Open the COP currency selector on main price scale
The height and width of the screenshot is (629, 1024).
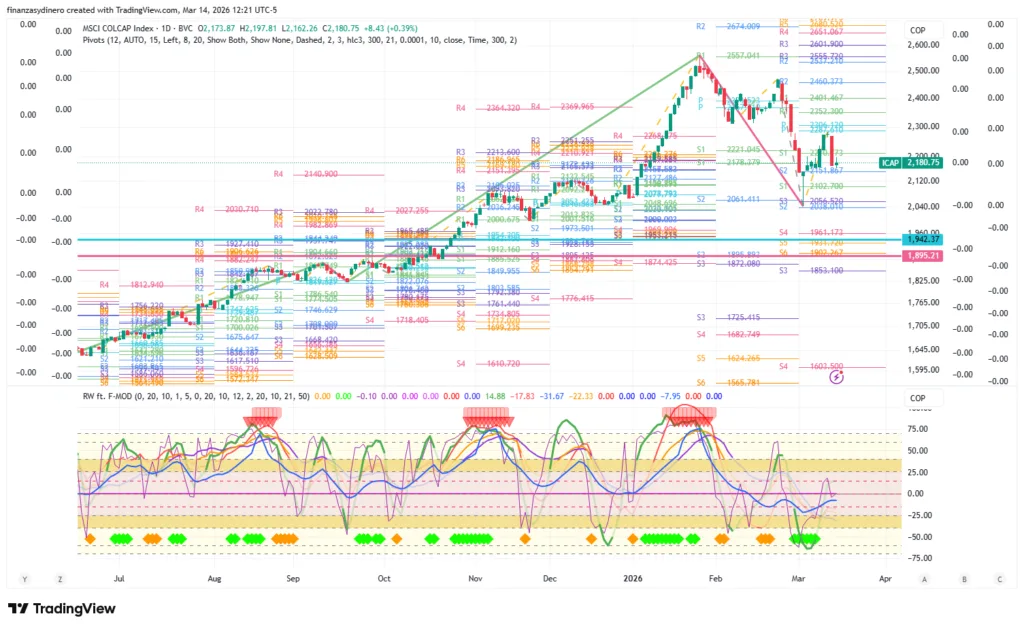click(x=917, y=31)
